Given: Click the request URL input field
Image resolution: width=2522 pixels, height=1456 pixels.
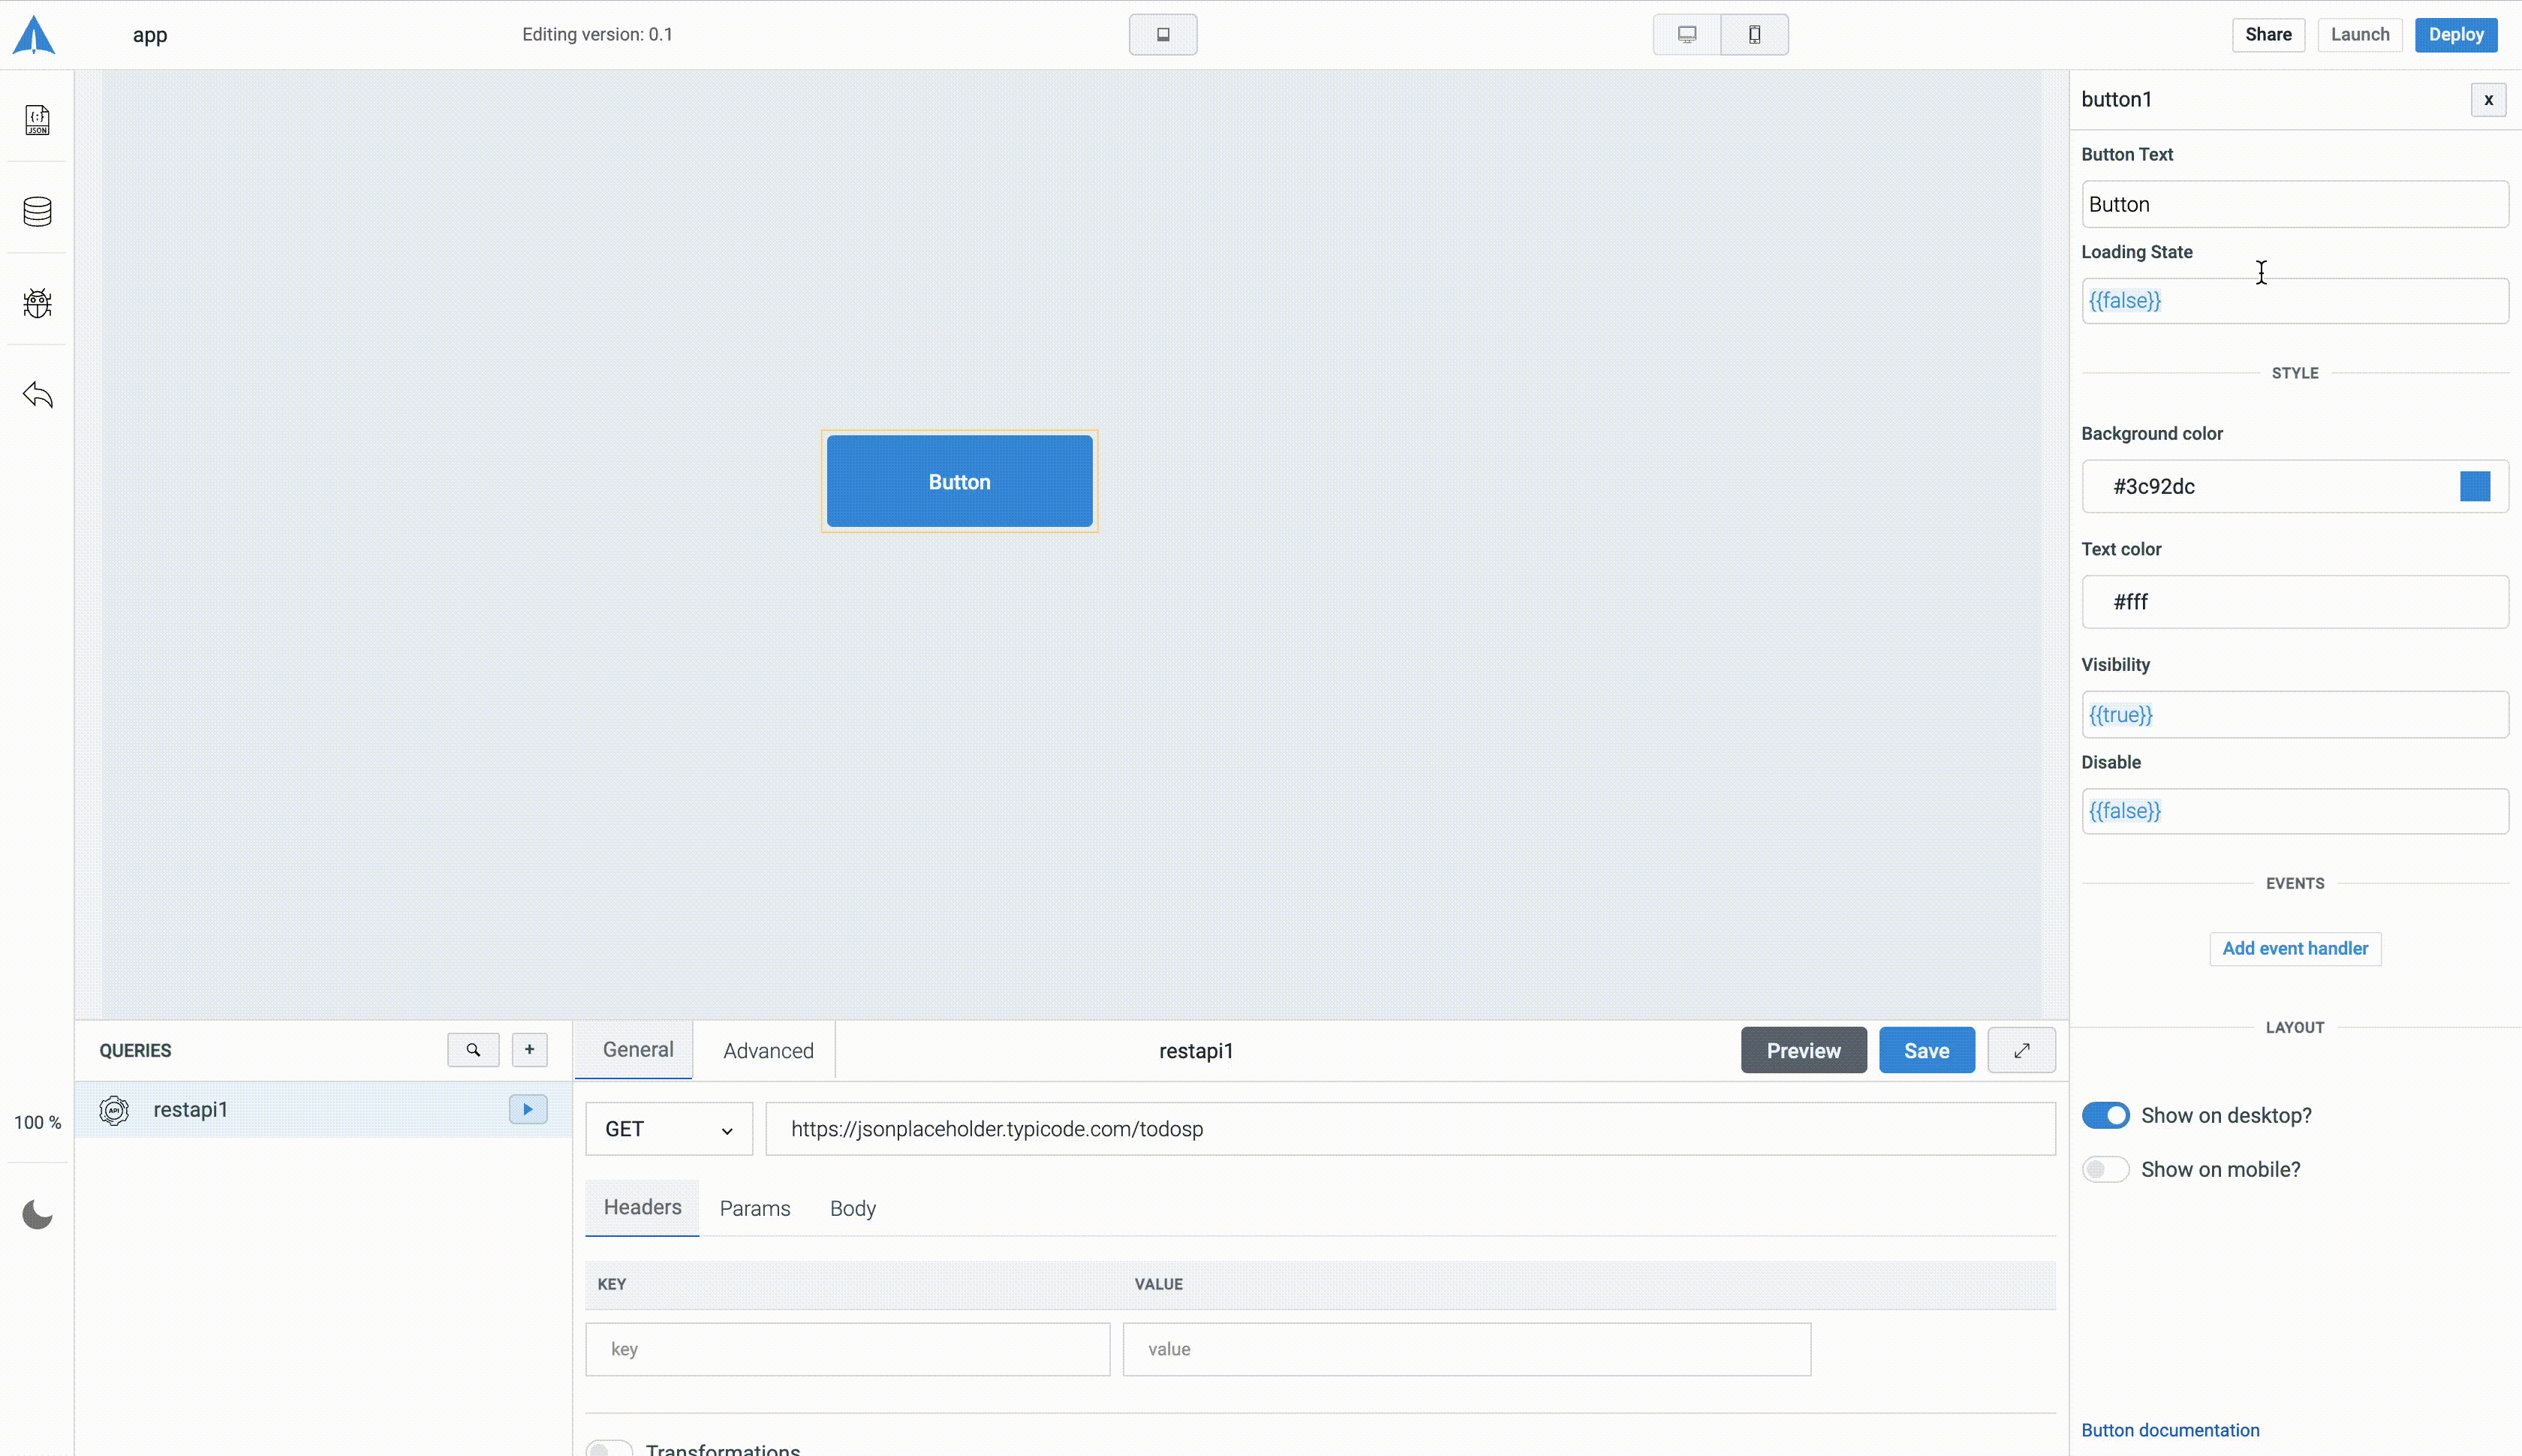Looking at the screenshot, I should tap(1410, 1129).
